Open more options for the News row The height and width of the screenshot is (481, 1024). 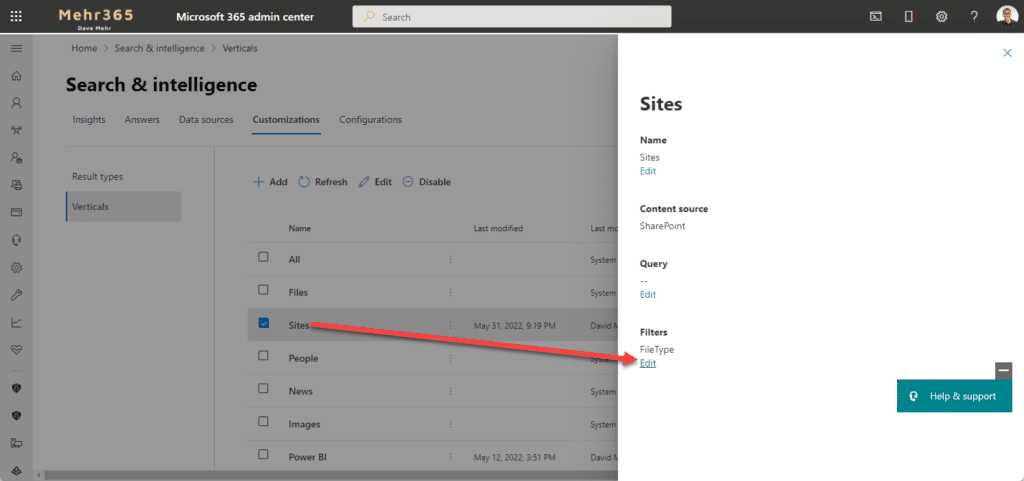(450, 391)
